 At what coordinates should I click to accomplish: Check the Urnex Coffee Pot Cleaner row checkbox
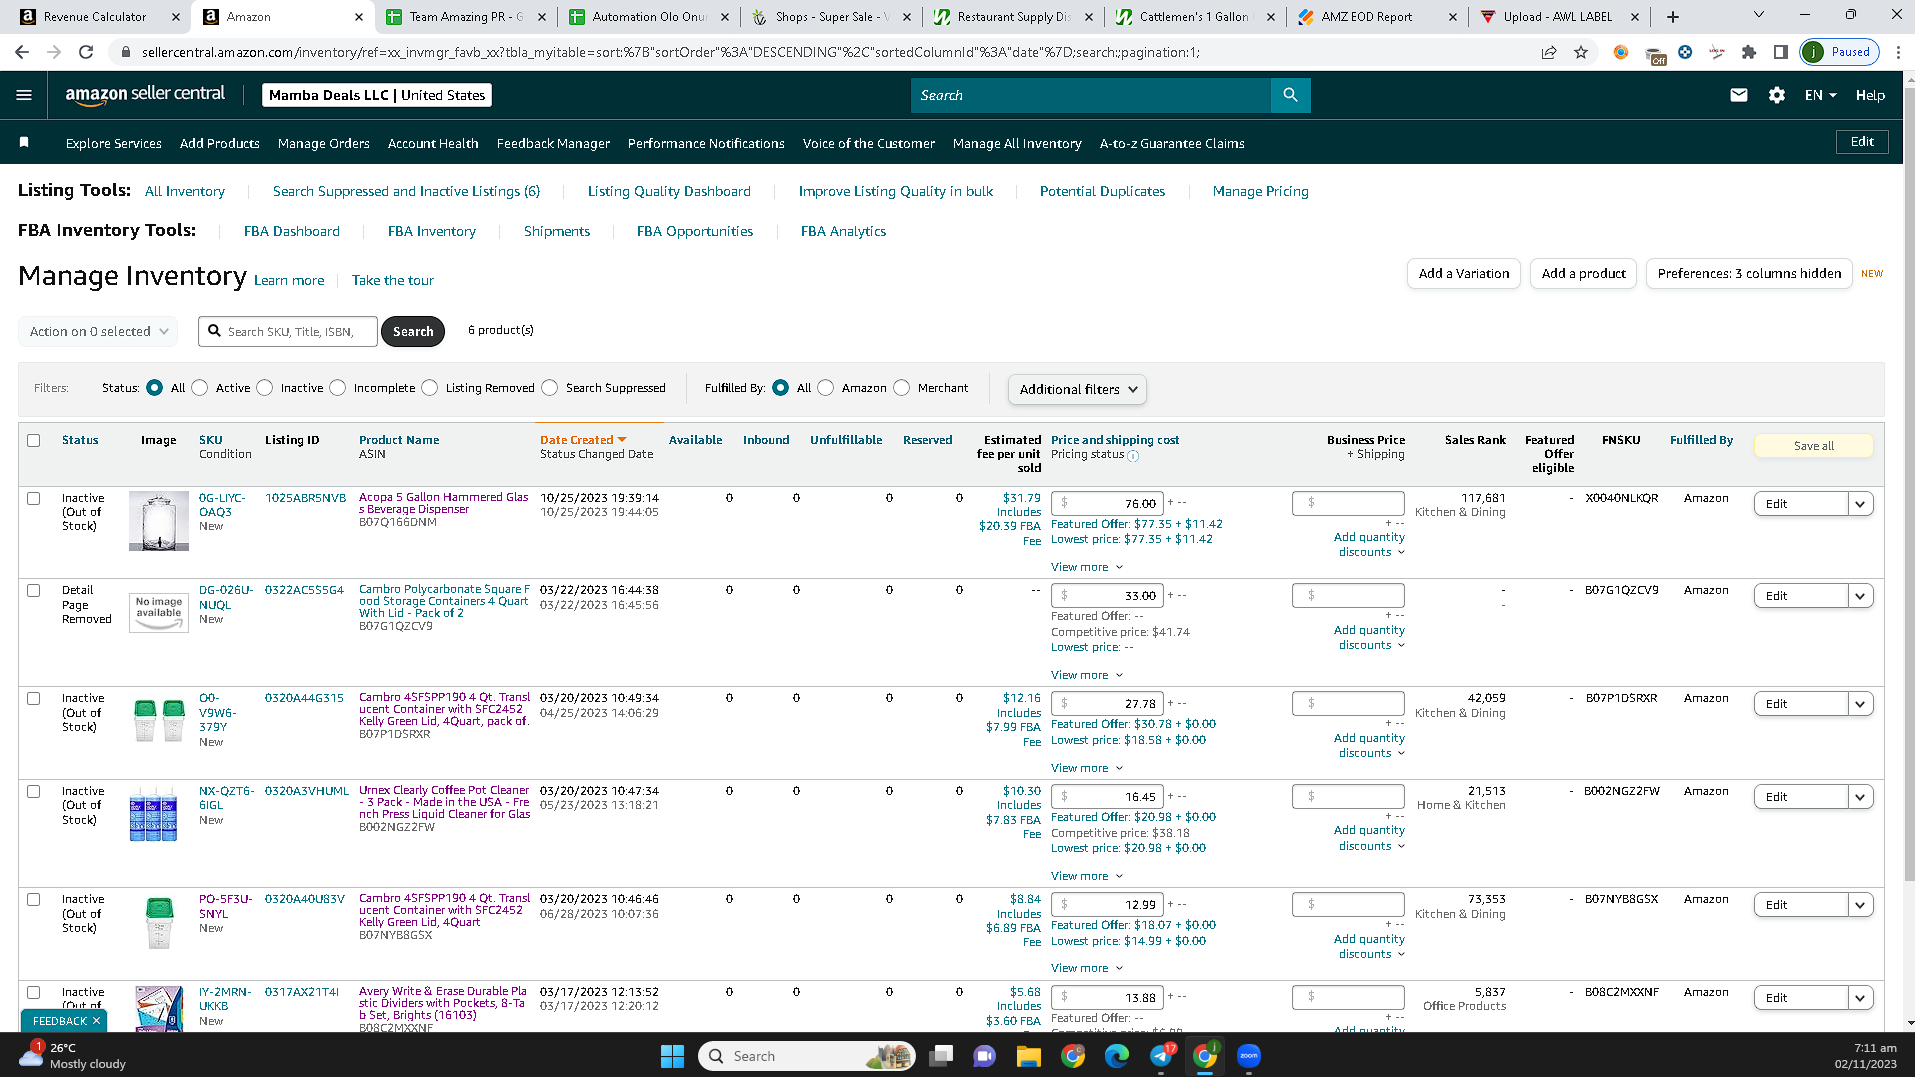pos(34,791)
